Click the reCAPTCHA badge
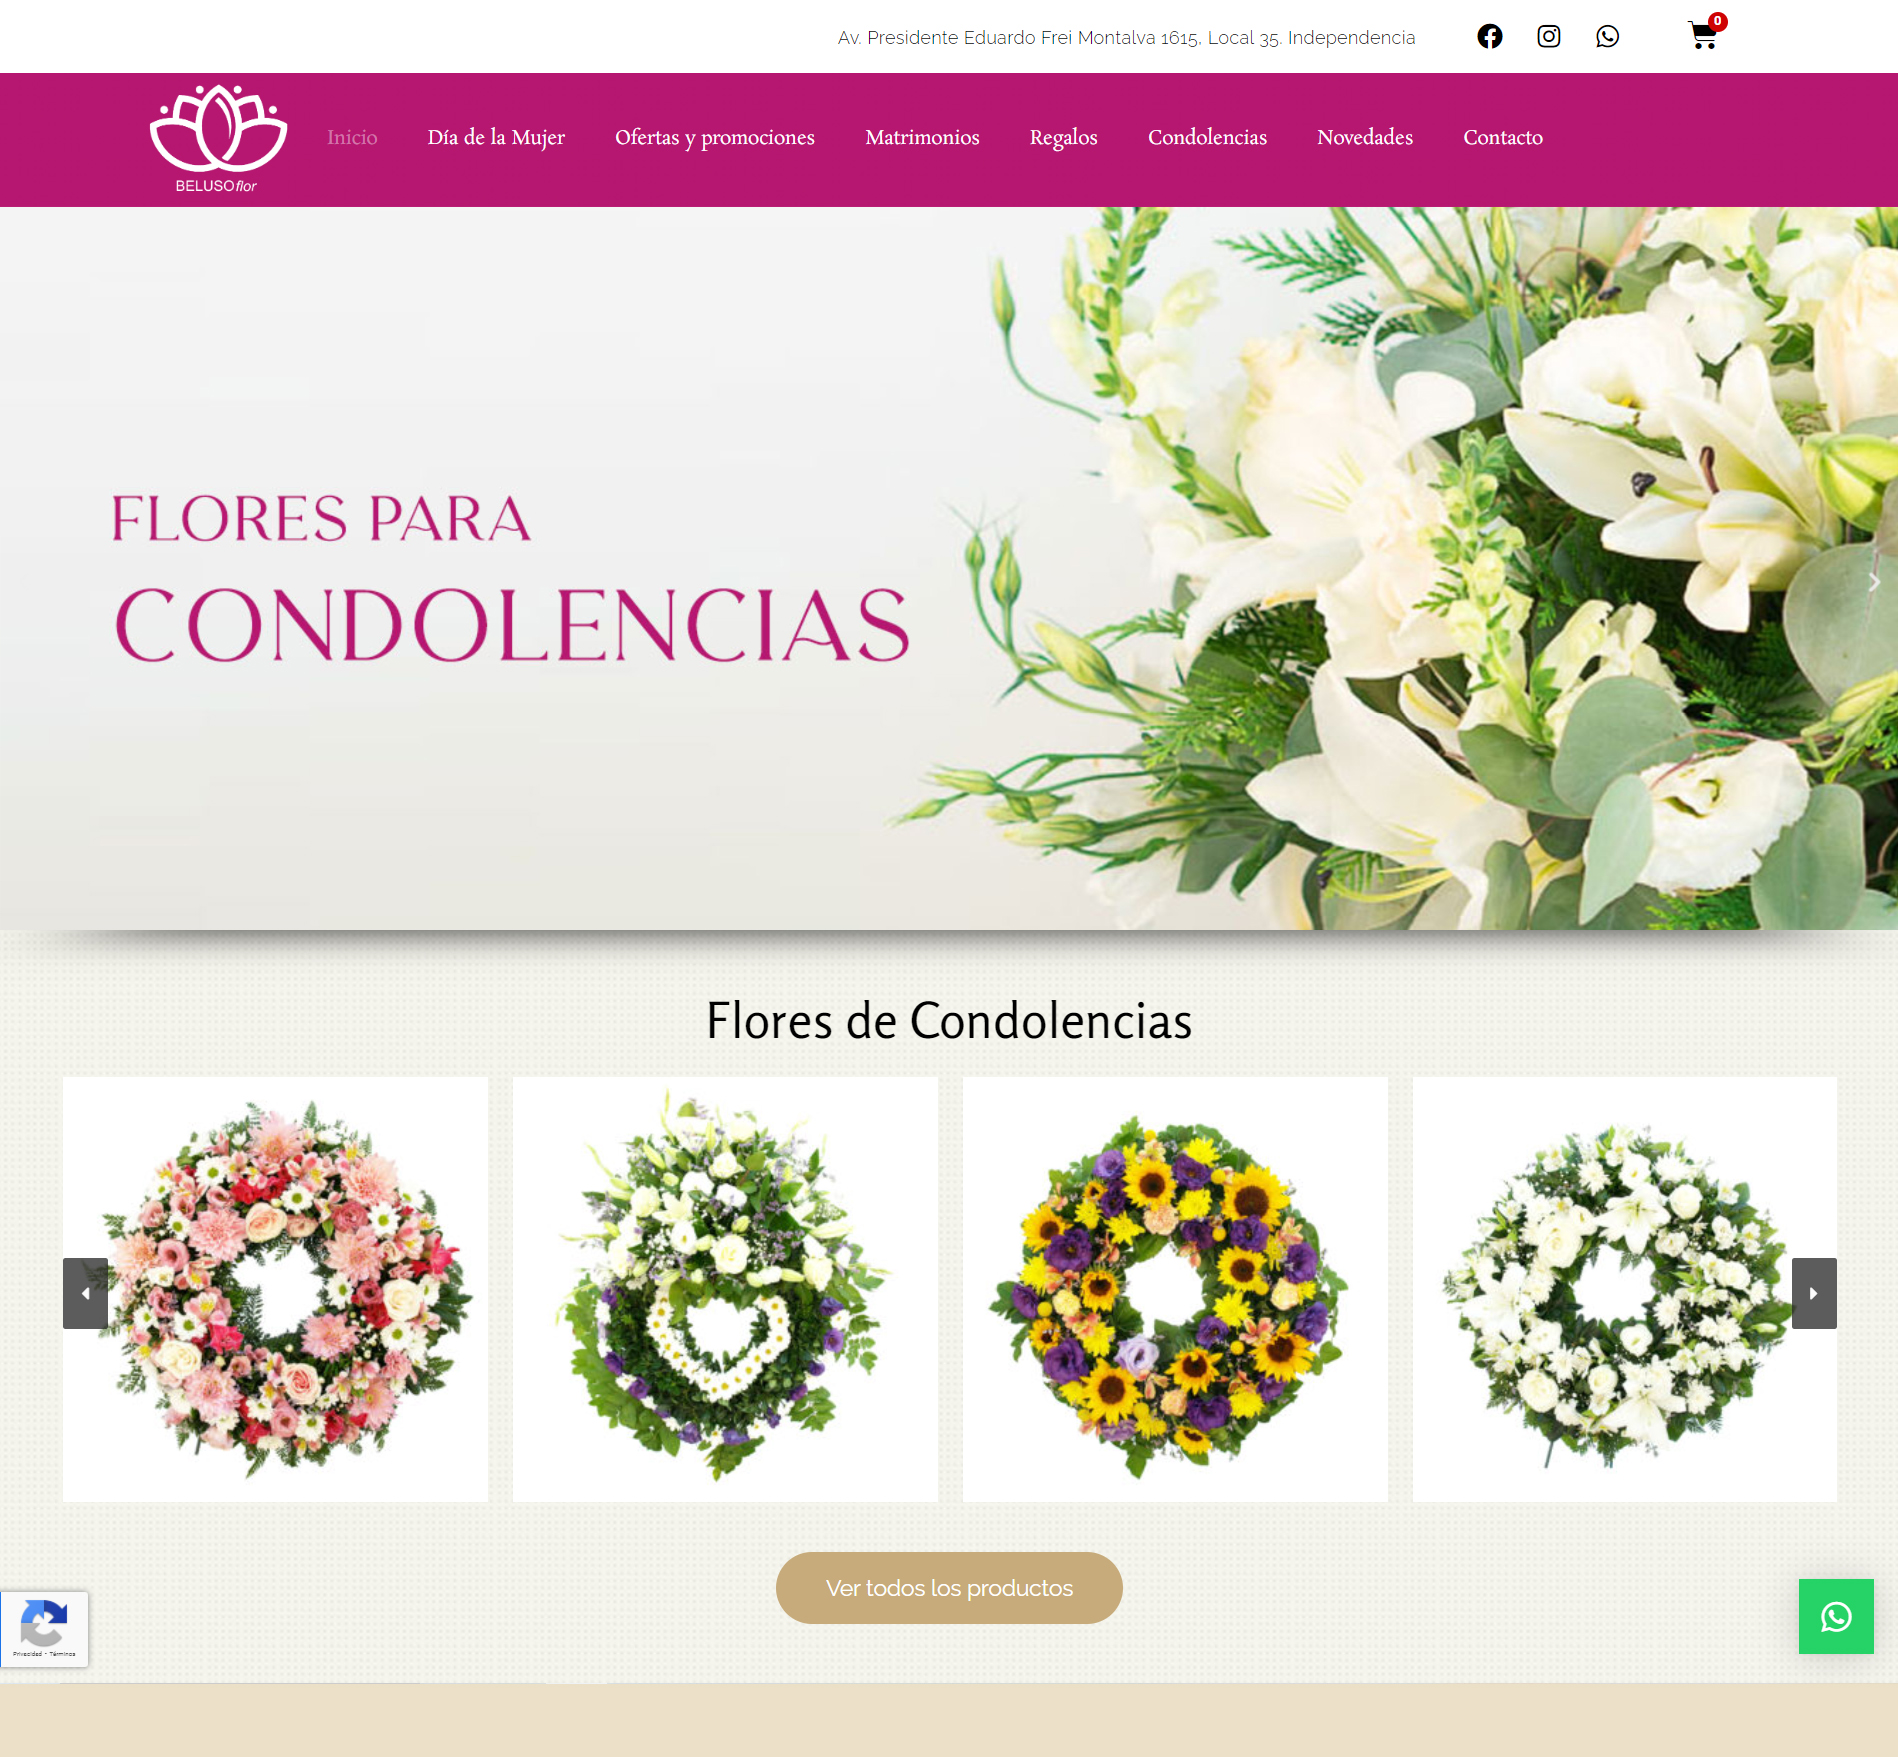Image resolution: width=1898 pixels, height=1757 pixels. click(x=44, y=1629)
